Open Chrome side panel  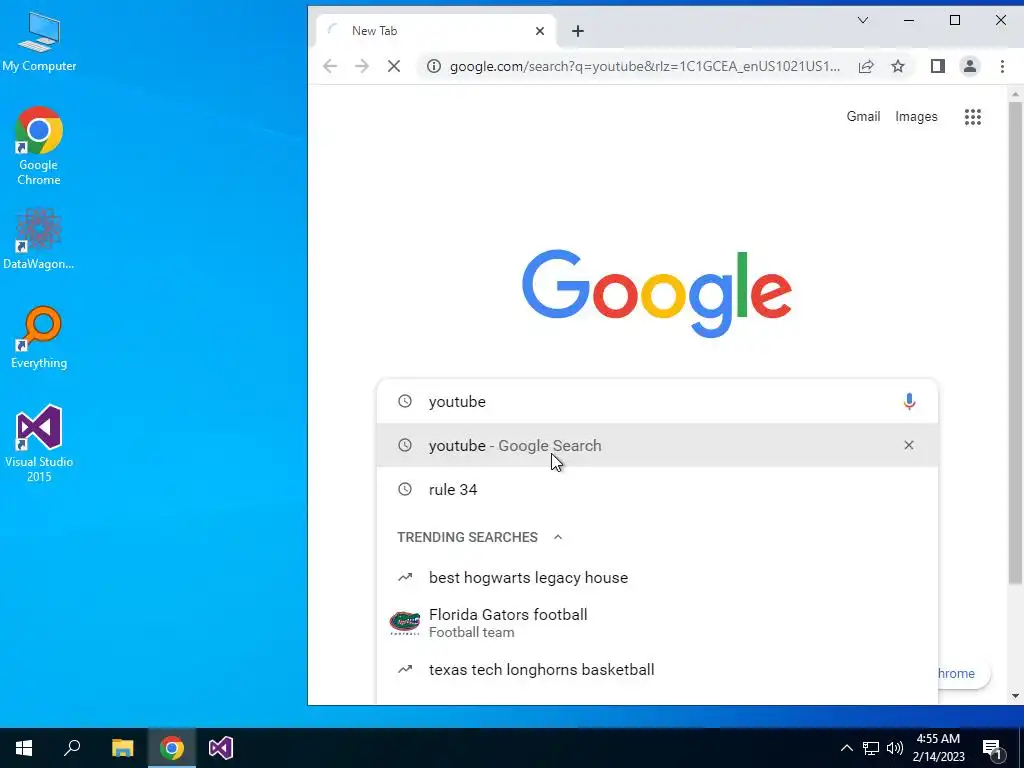click(938, 66)
